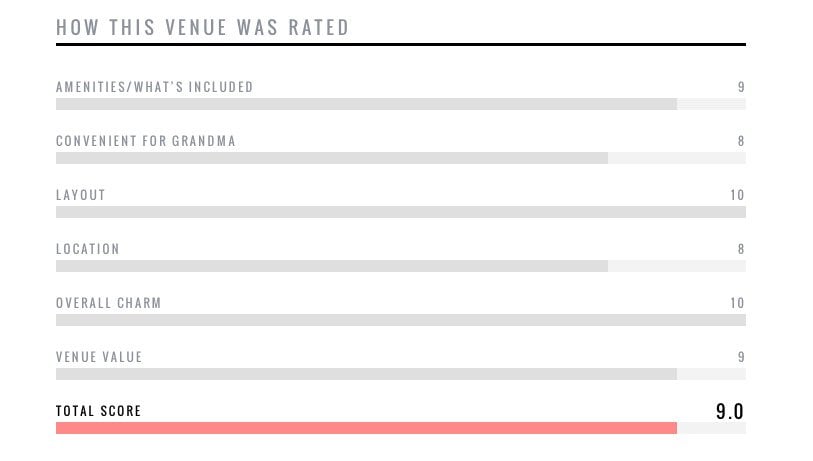Select the Convenient for Grandma label
The image size is (813, 461).
pos(146,141)
